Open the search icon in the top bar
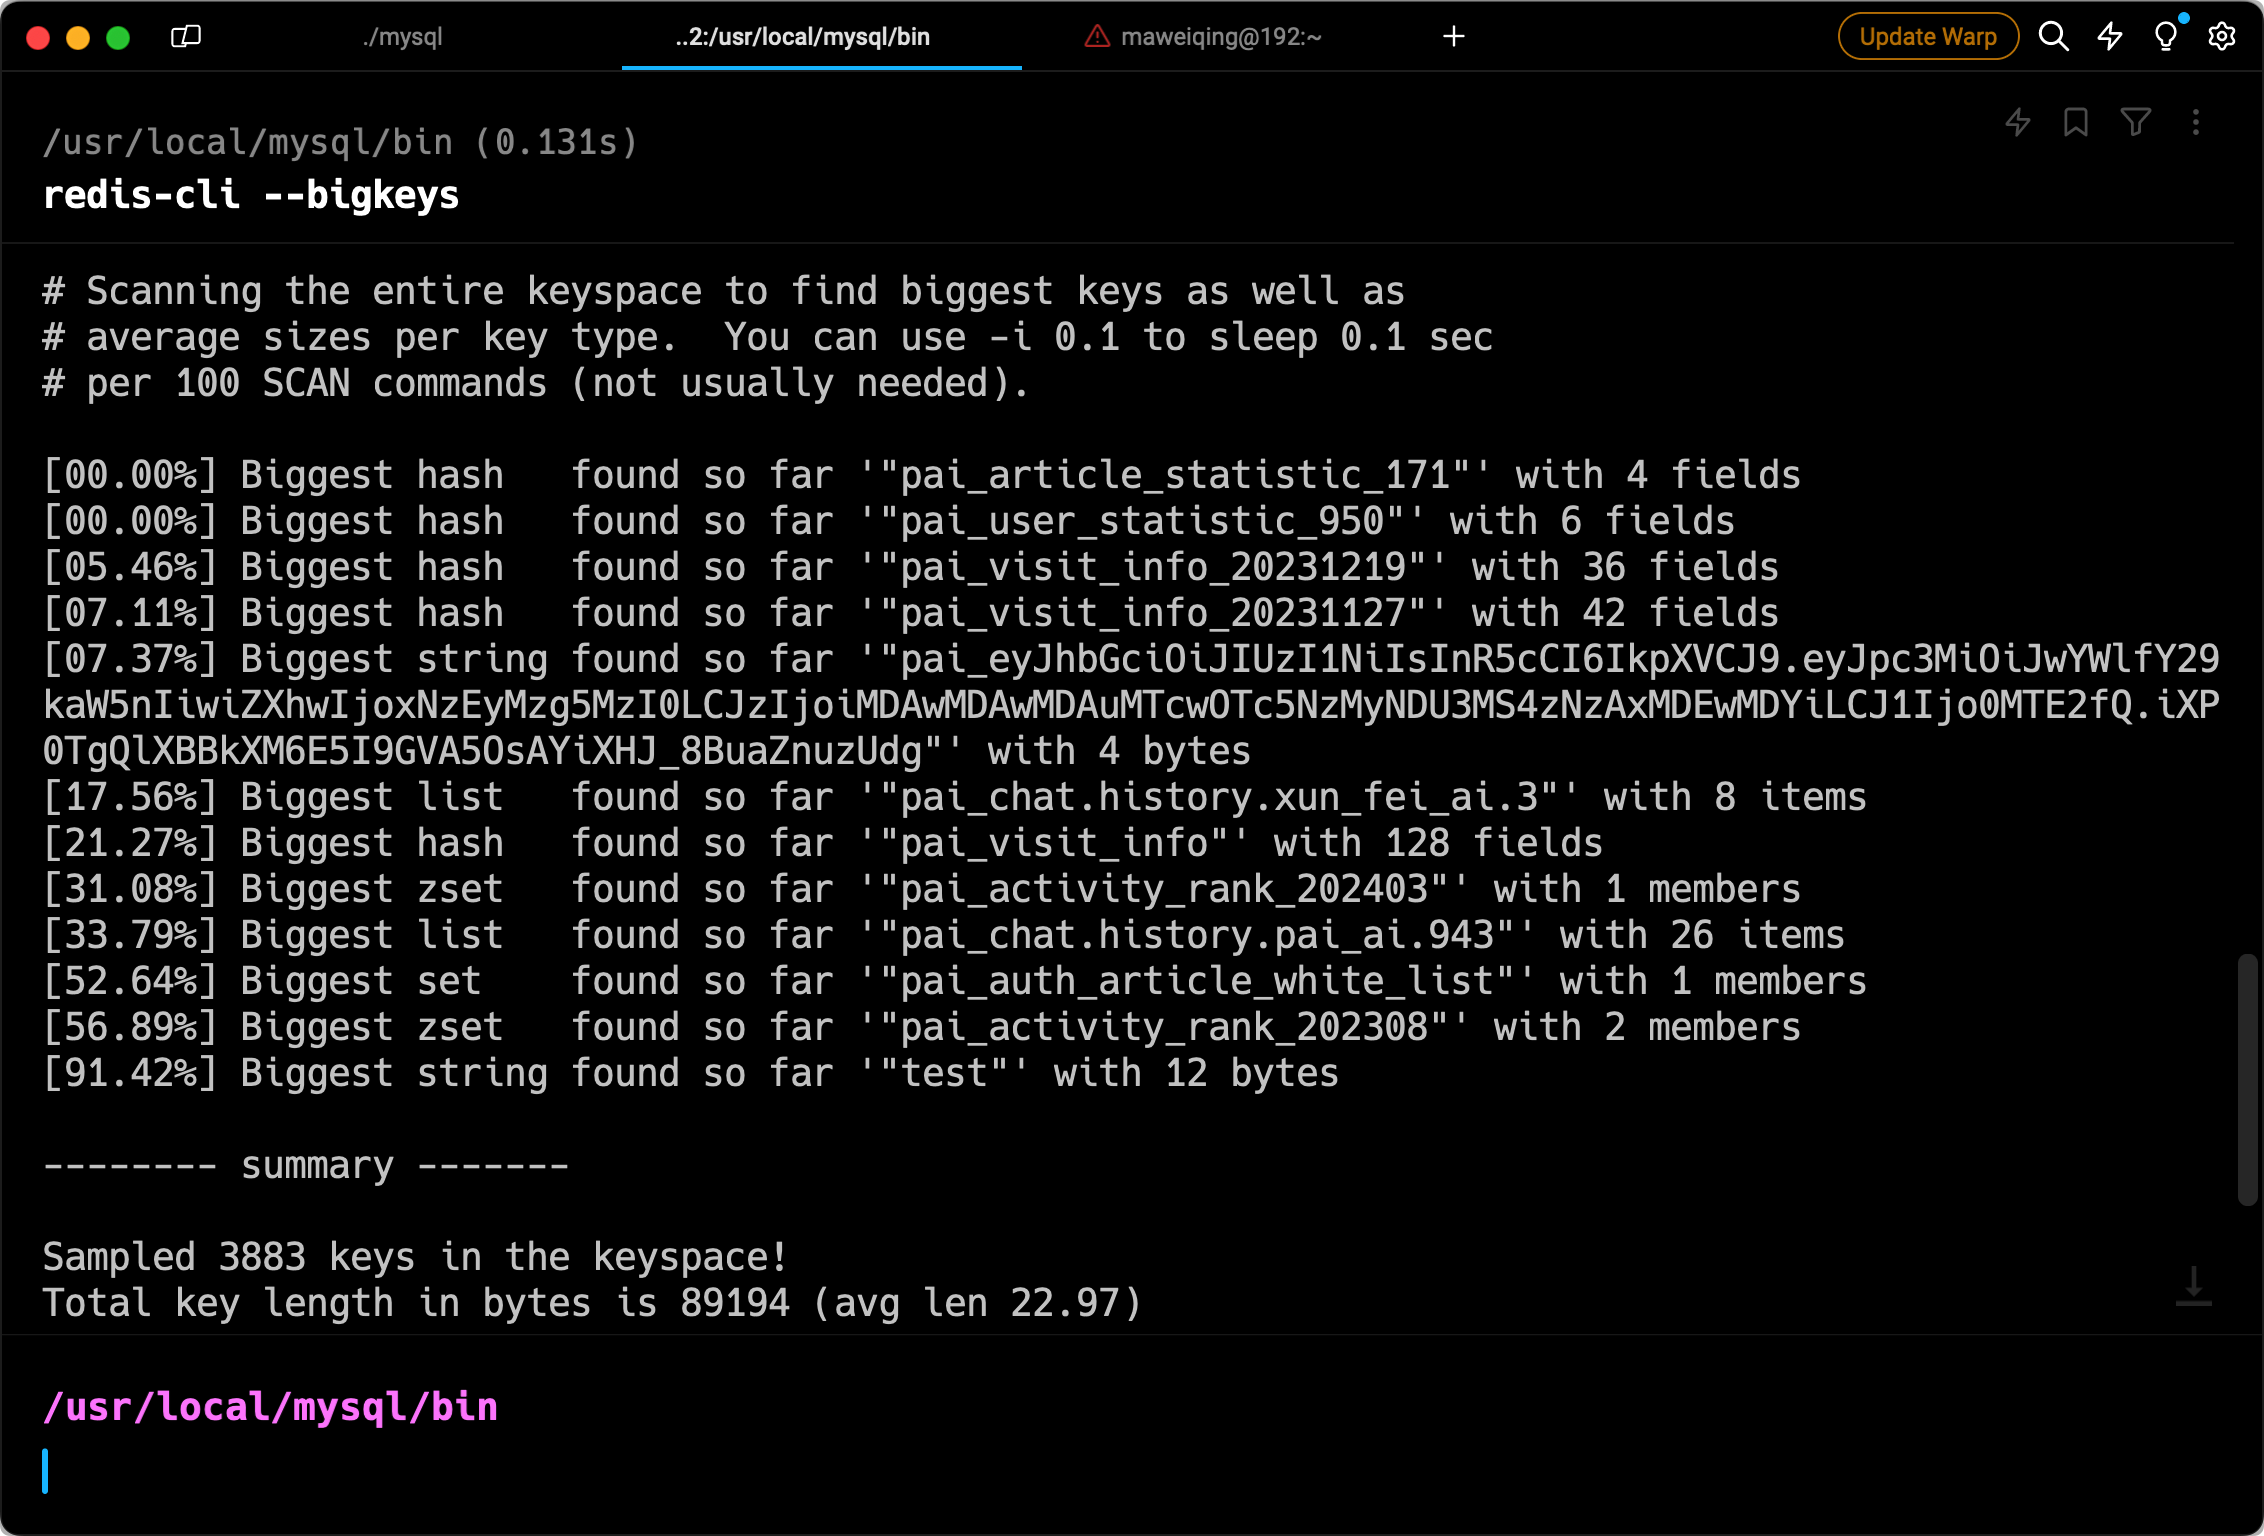Viewport: 2264px width, 1536px height. tap(2053, 37)
